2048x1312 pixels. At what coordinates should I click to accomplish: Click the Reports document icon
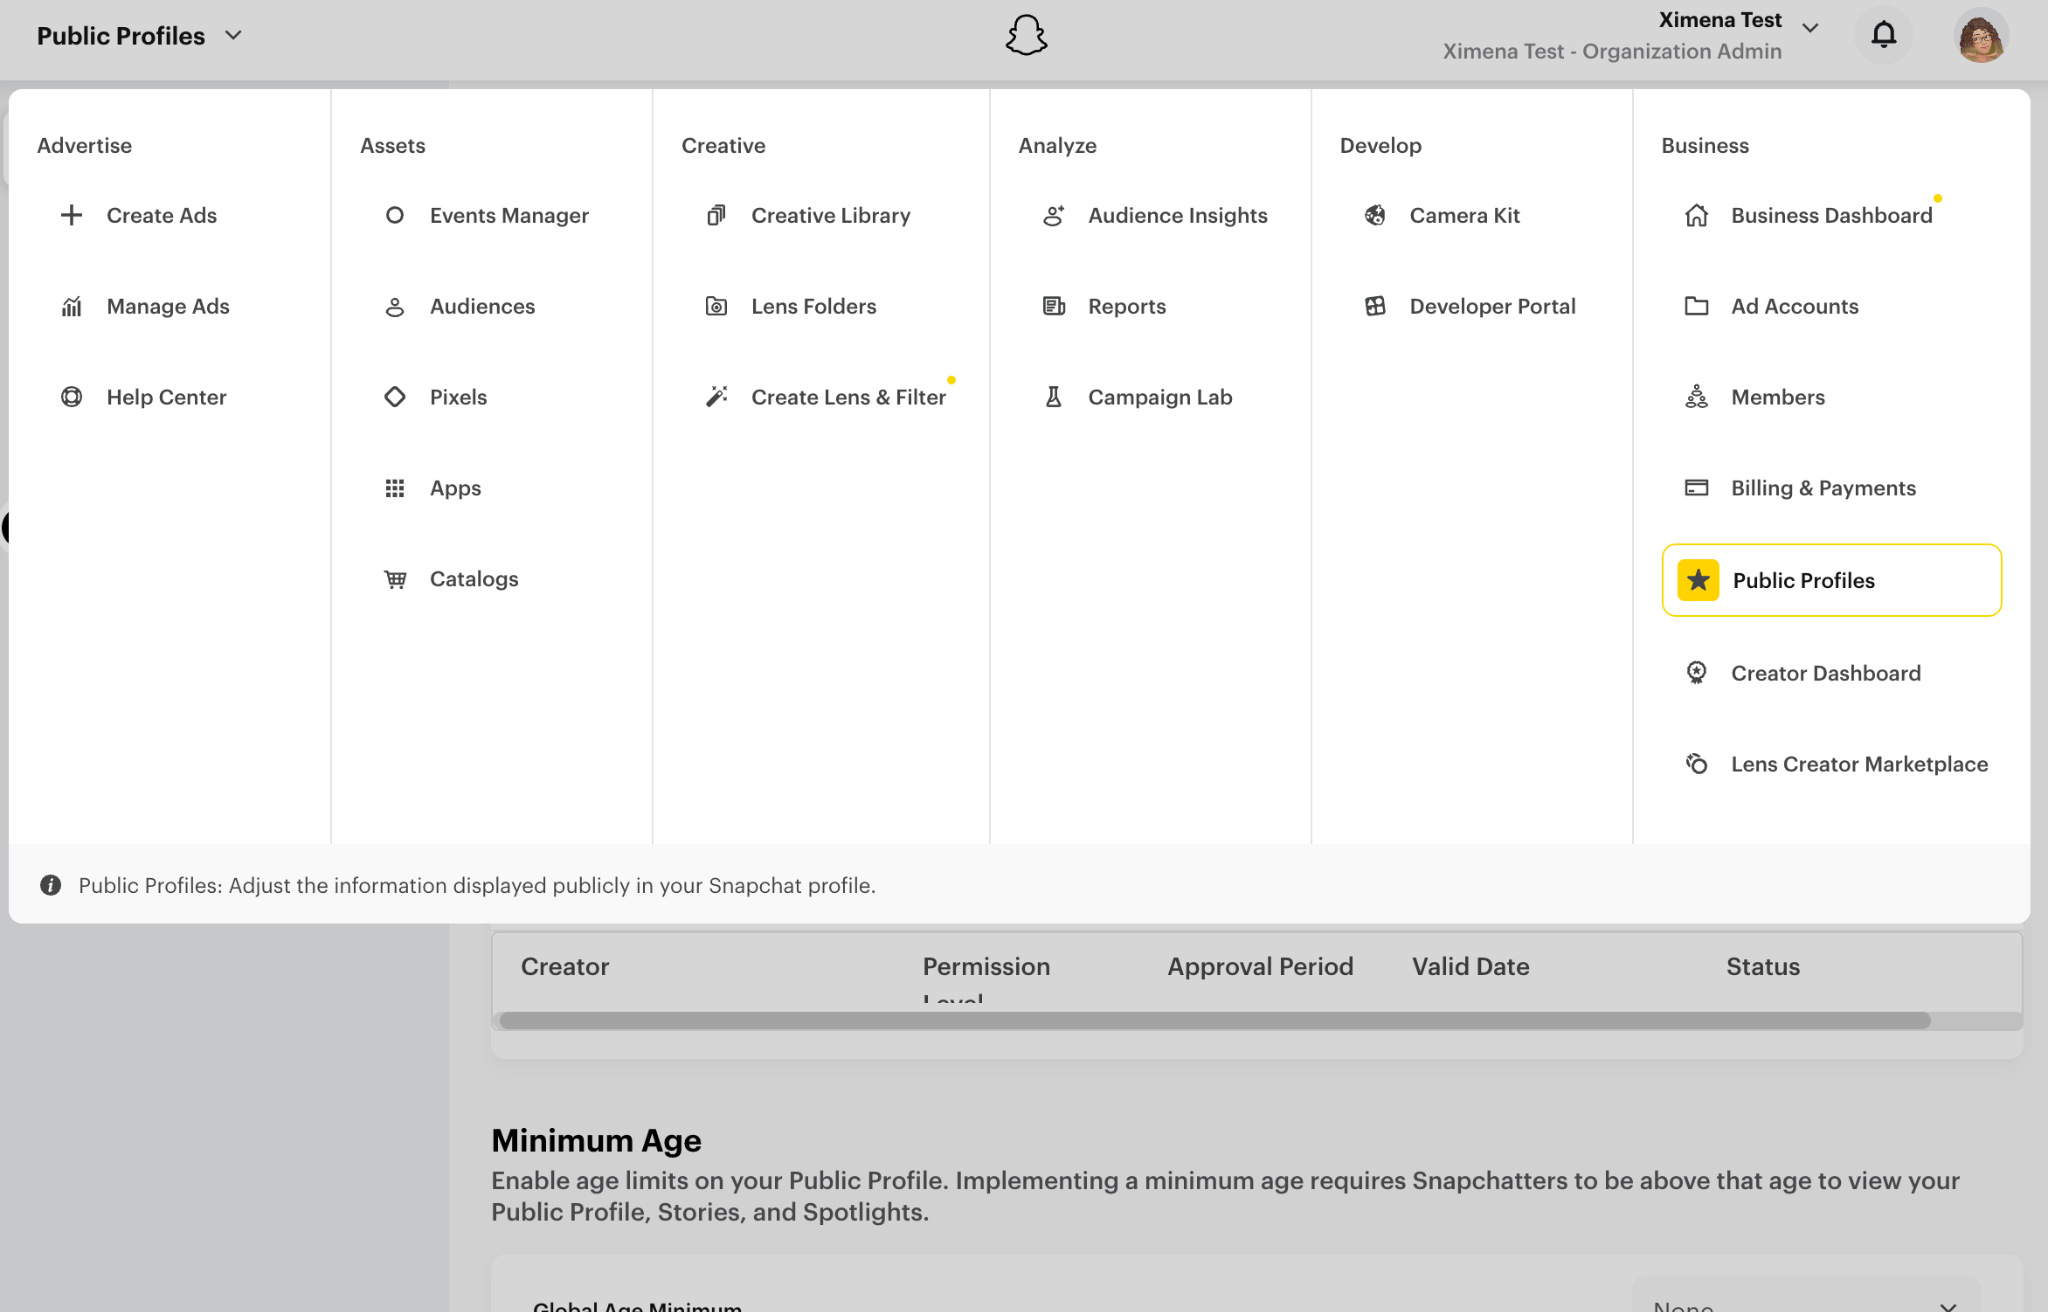1053,306
